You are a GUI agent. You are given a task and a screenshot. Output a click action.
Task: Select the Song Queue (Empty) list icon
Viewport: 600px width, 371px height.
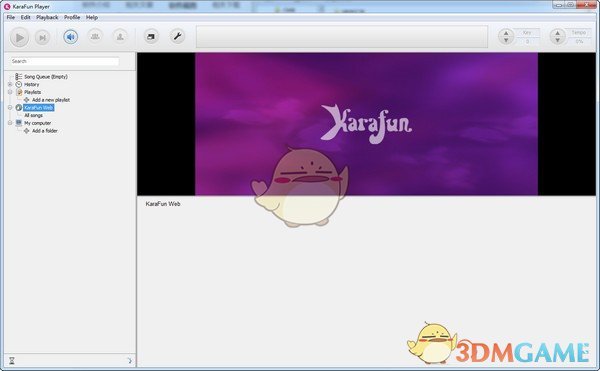tap(18, 76)
